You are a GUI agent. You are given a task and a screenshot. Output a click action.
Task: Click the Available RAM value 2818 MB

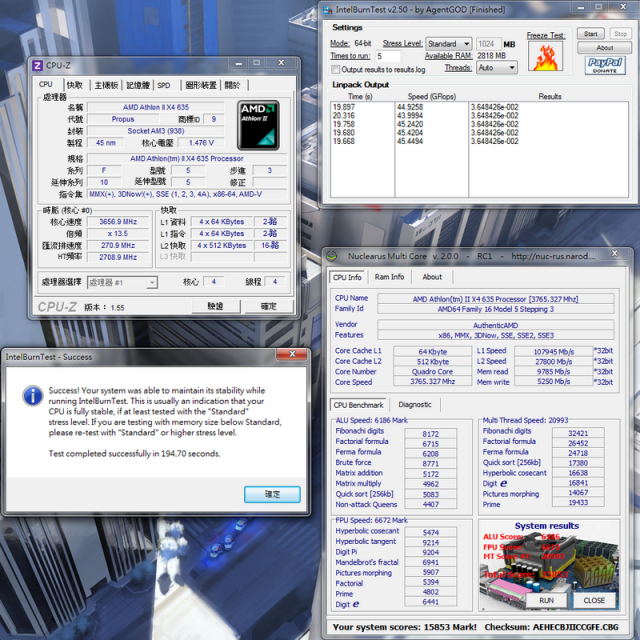point(491,56)
